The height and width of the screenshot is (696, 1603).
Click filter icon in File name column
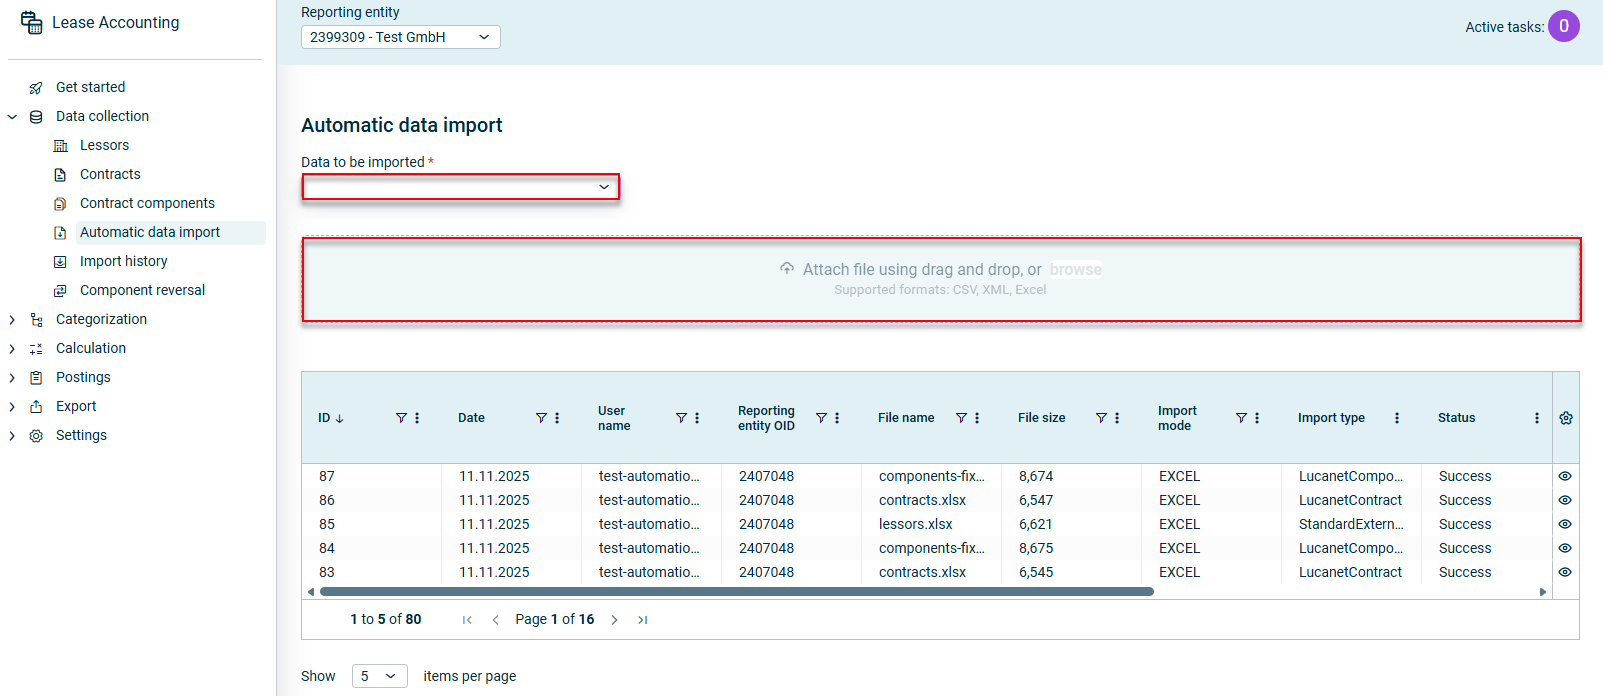coord(961,418)
